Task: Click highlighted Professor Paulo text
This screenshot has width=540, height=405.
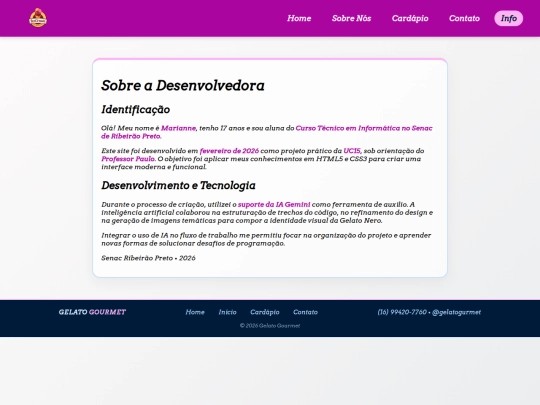Action: [128, 159]
